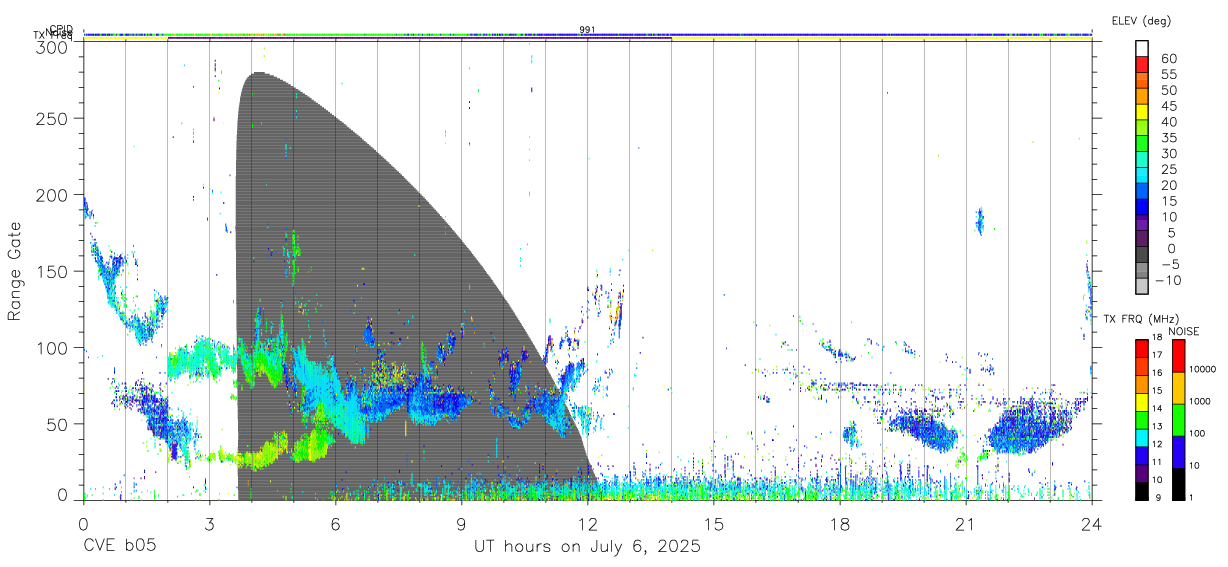Click the white top segment of ELEV colorbar
The image size is (1228, 567).
[1142, 47]
